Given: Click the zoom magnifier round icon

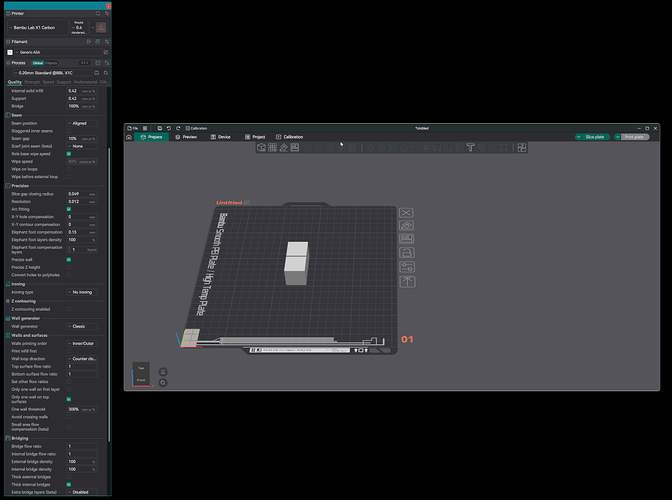Looking at the screenshot, I should 163,383.
